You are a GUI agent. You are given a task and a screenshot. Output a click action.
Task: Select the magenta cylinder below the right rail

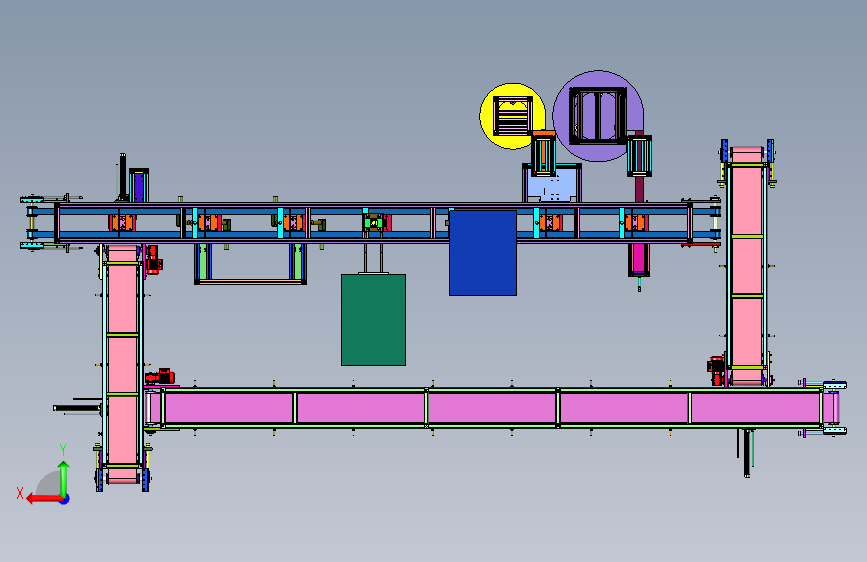(x=639, y=260)
